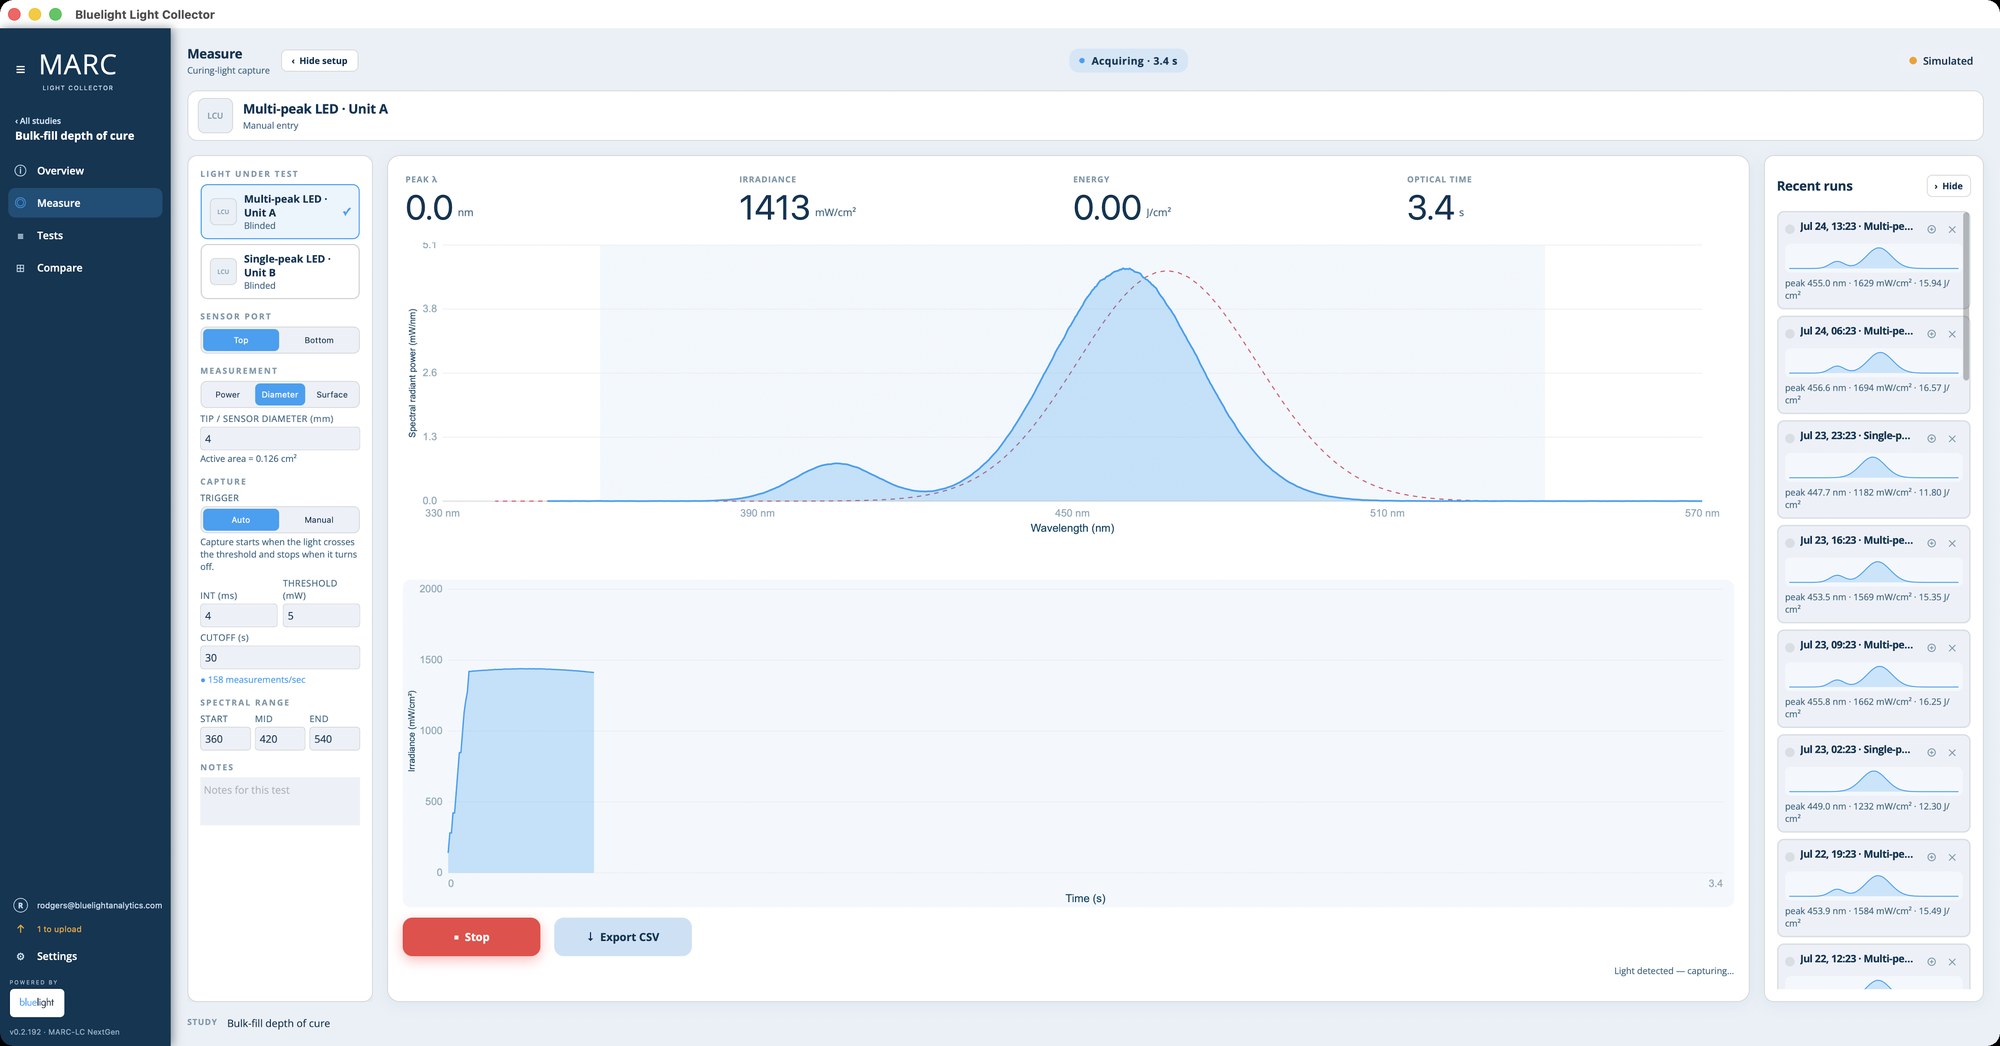Click the Measure target icon in sidebar

(20, 203)
